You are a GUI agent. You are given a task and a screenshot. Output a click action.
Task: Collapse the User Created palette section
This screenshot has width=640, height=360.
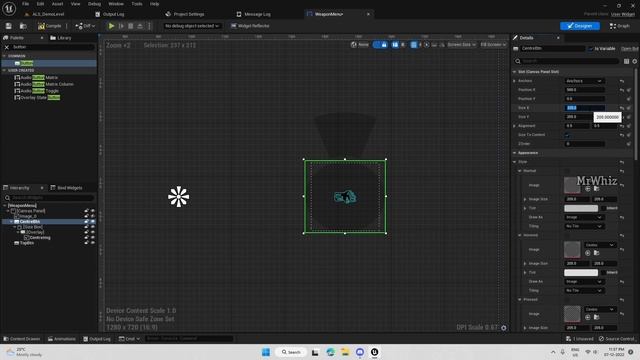[4, 70]
